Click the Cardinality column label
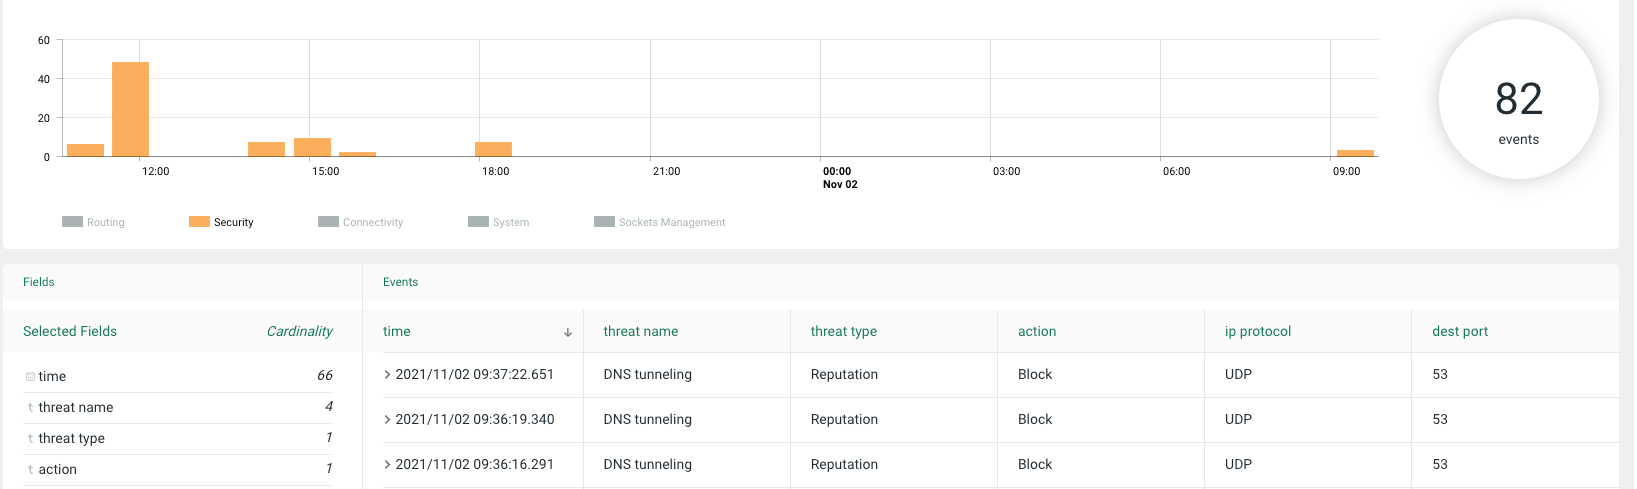1637x489 pixels. [300, 331]
